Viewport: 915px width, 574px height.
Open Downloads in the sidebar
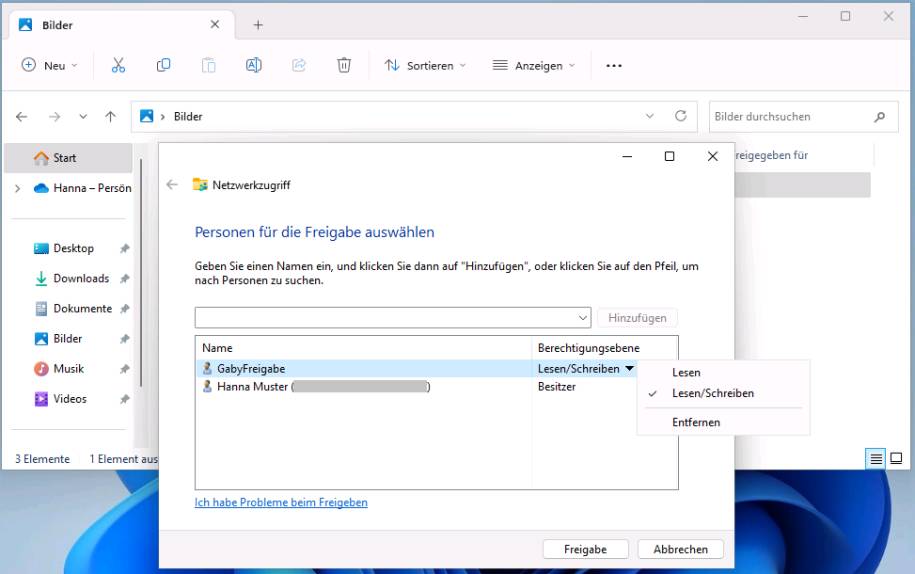click(x=81, y=278)
